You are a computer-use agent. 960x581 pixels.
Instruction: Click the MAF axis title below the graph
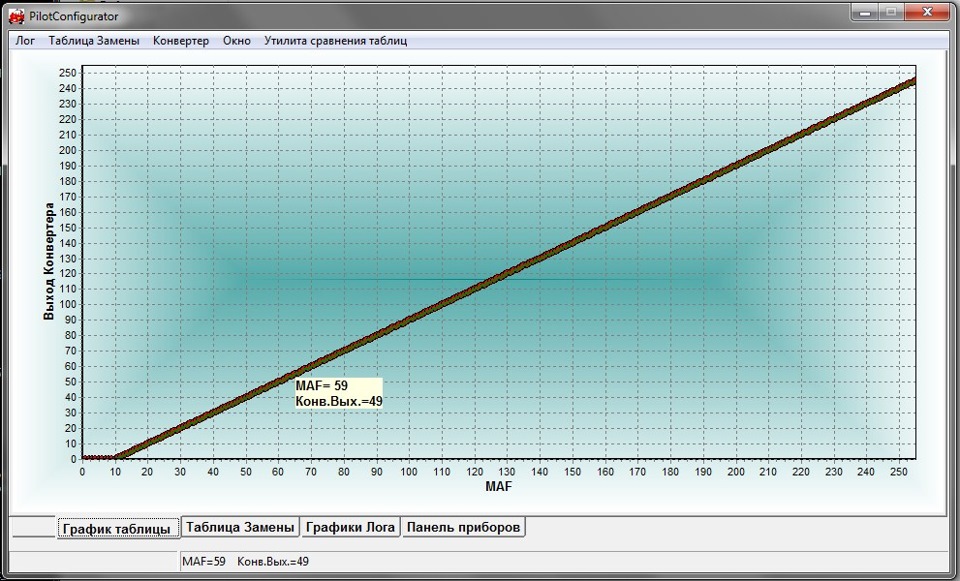coord(498,487)
